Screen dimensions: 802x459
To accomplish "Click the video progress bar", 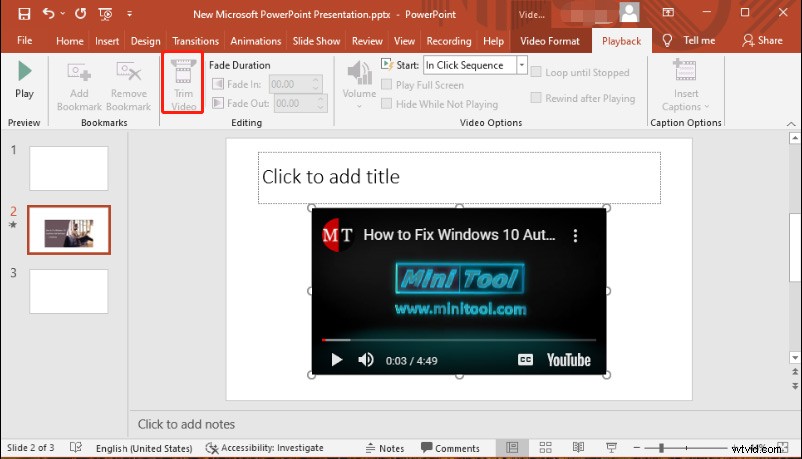I will coord(459,340).
